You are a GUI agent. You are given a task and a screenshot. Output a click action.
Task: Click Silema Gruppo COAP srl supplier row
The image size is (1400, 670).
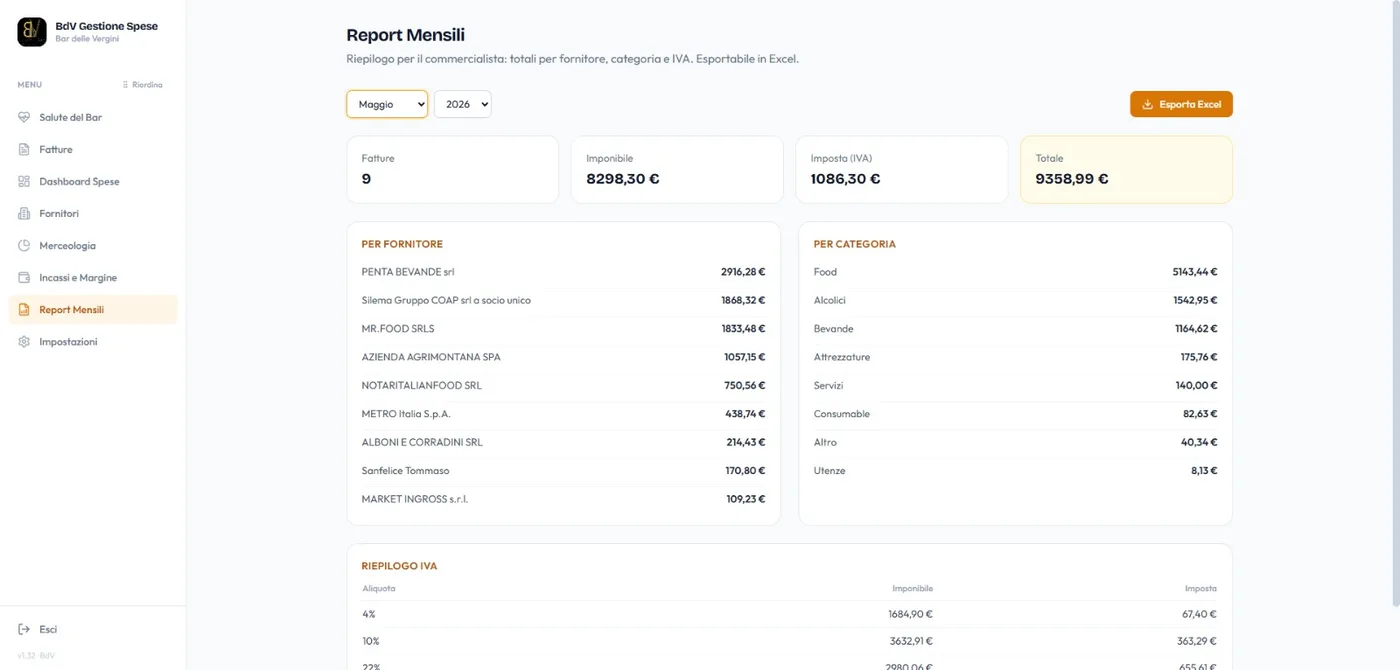click(563, 300)
